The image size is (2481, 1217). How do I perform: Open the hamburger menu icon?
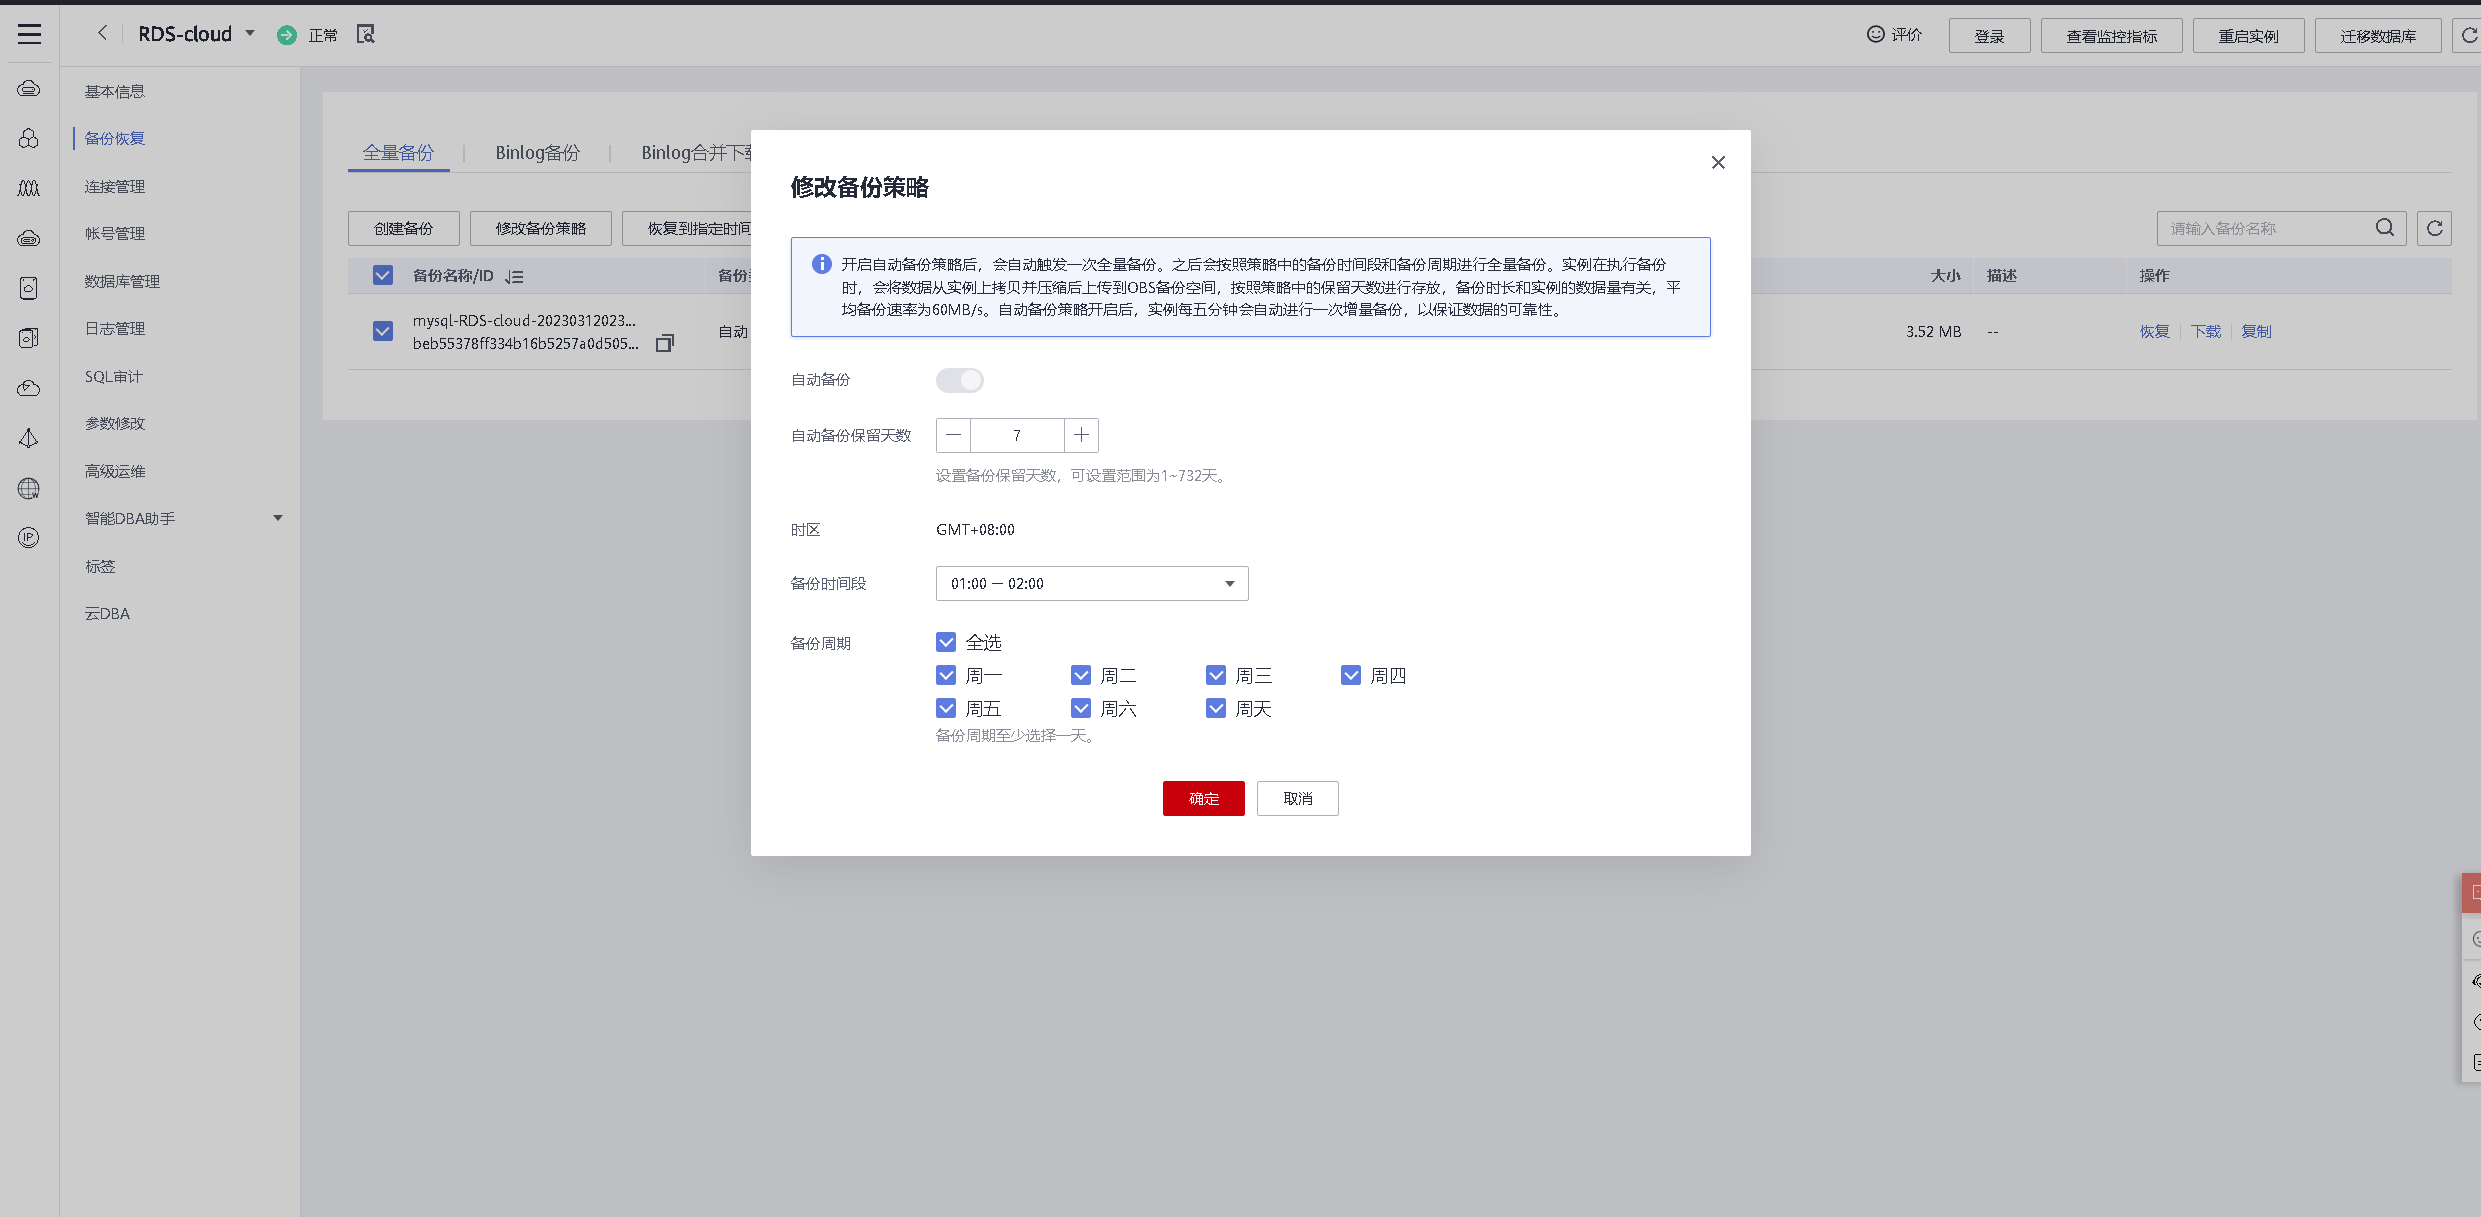[x=29, y=34]
